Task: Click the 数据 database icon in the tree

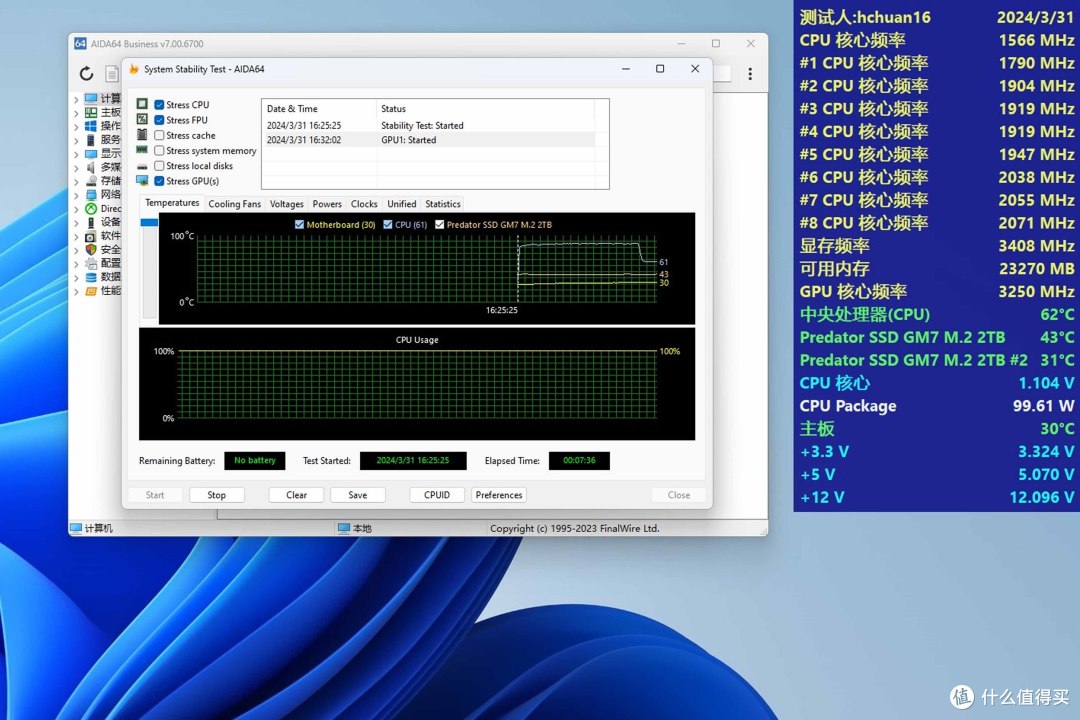Action: tap(91, 277)
